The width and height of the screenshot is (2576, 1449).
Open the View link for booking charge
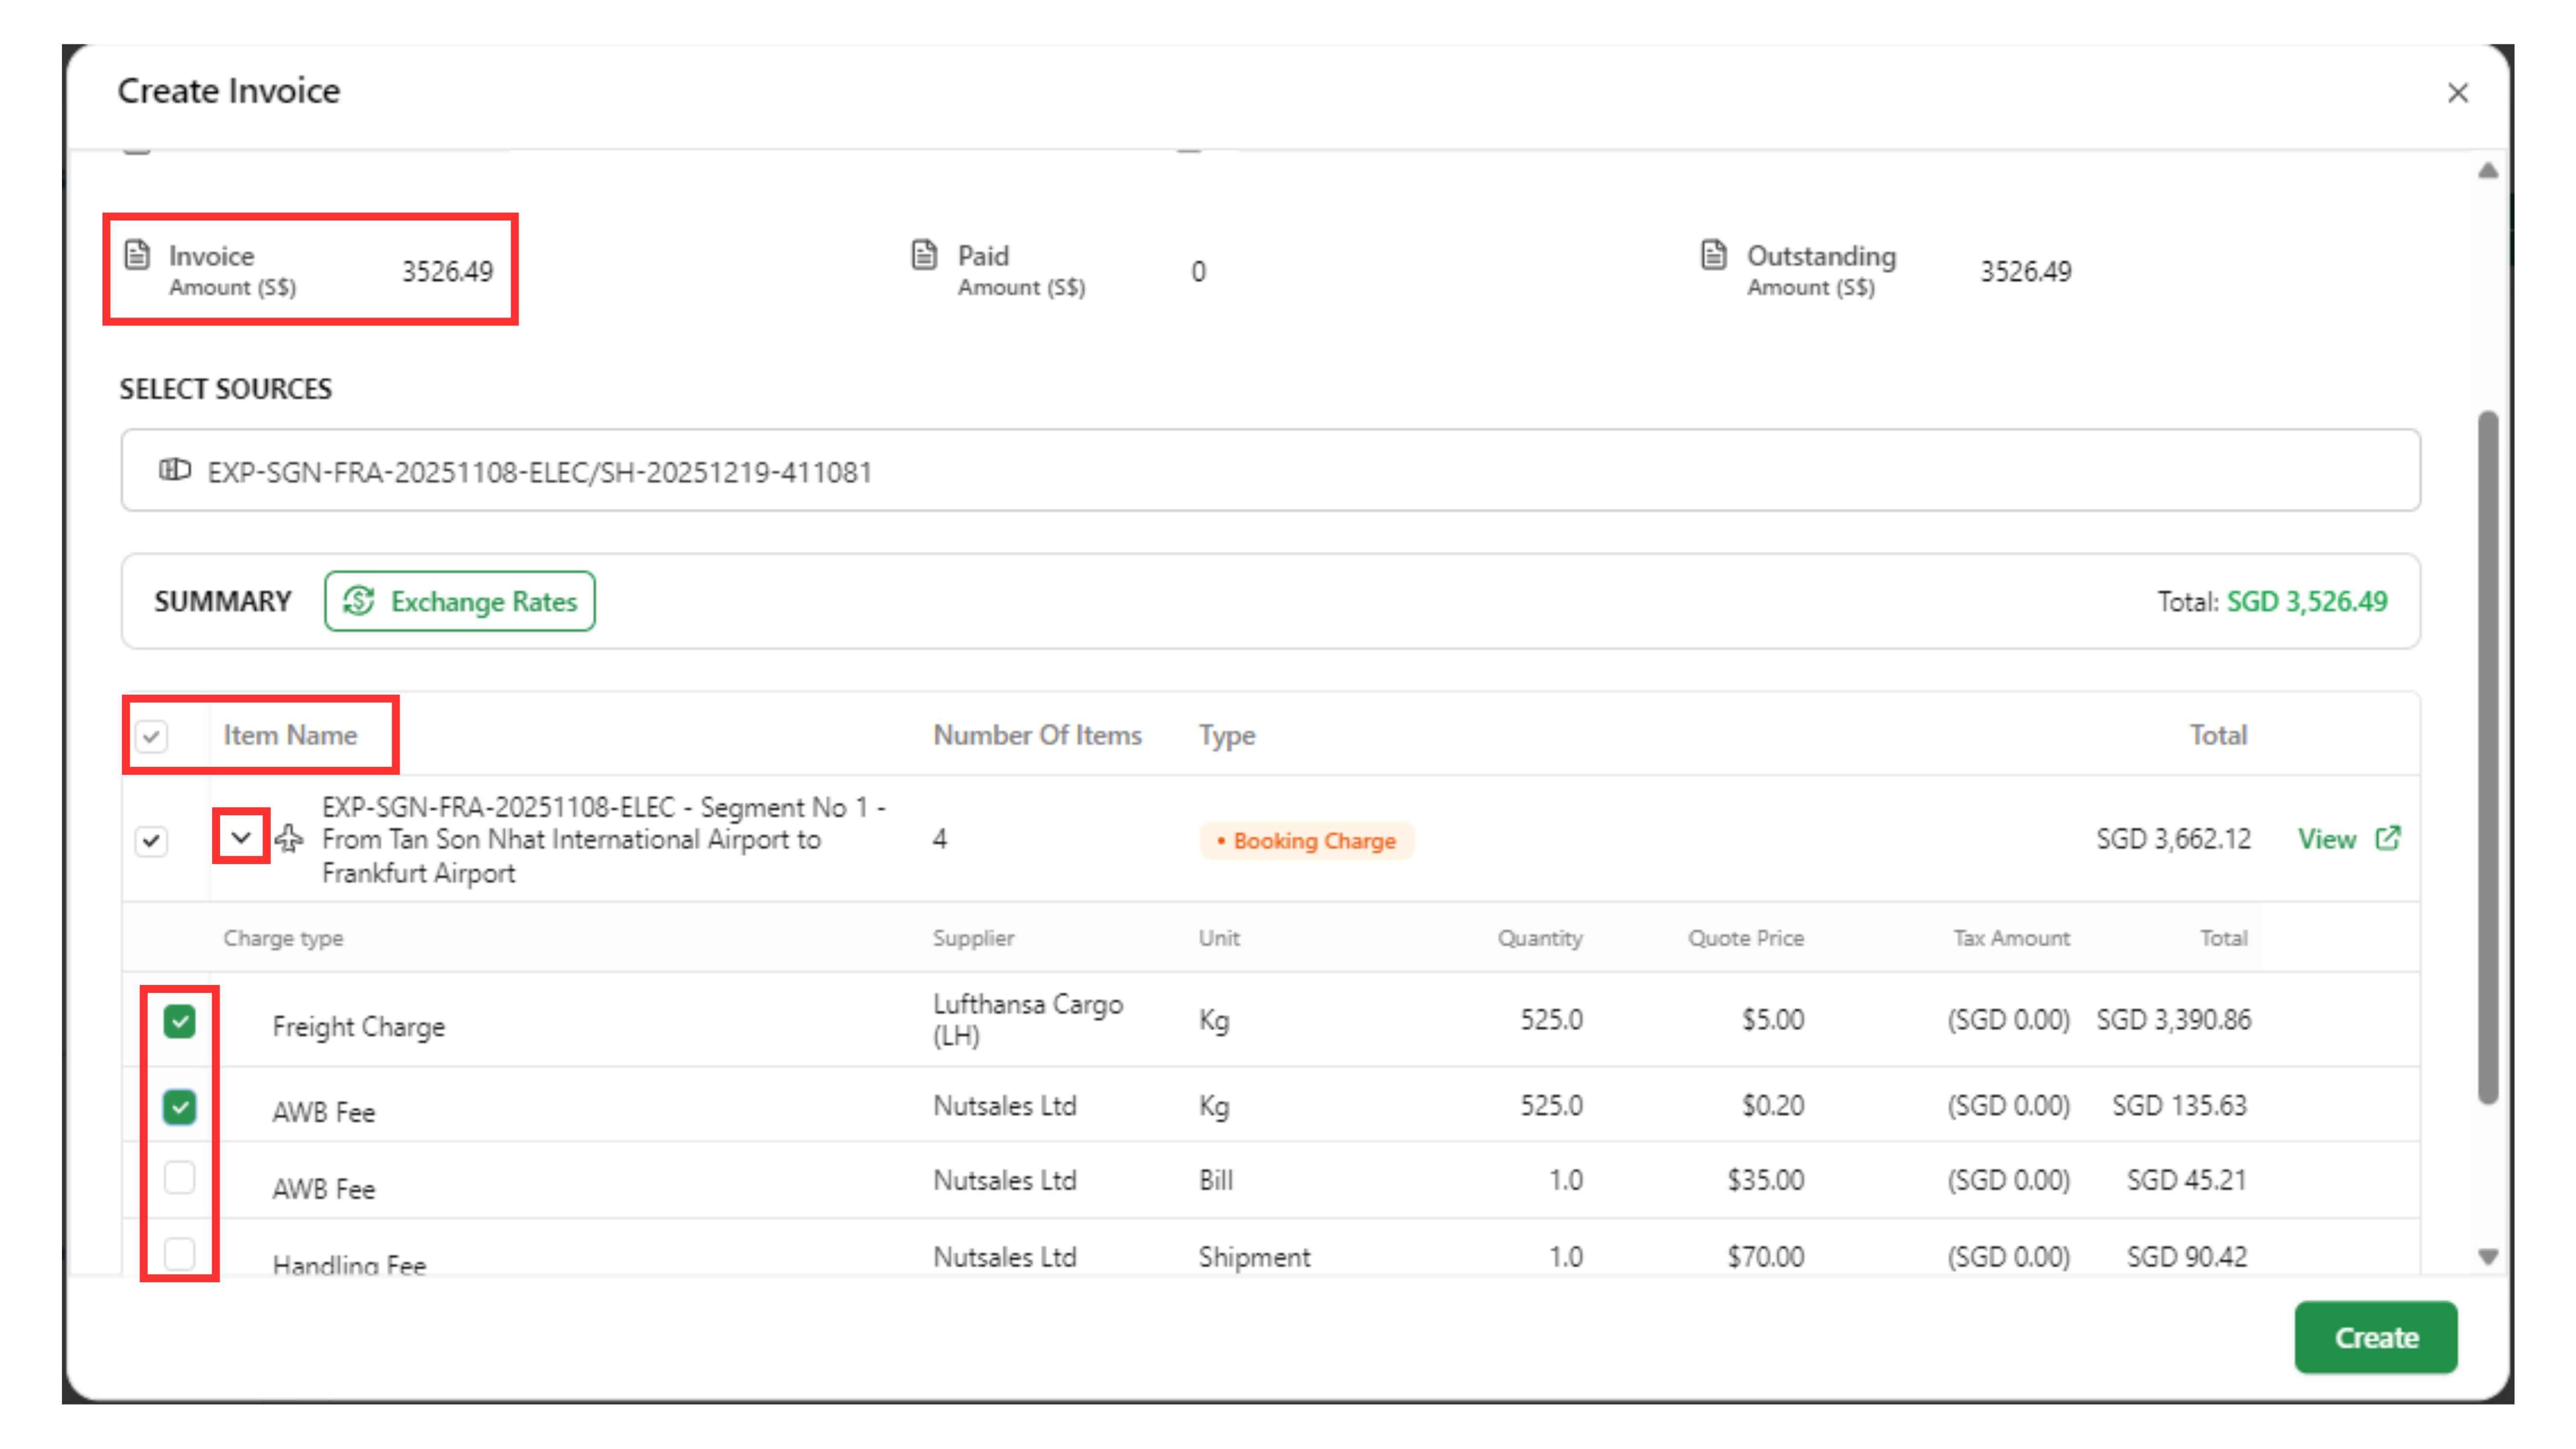[x=2327, y=839]
